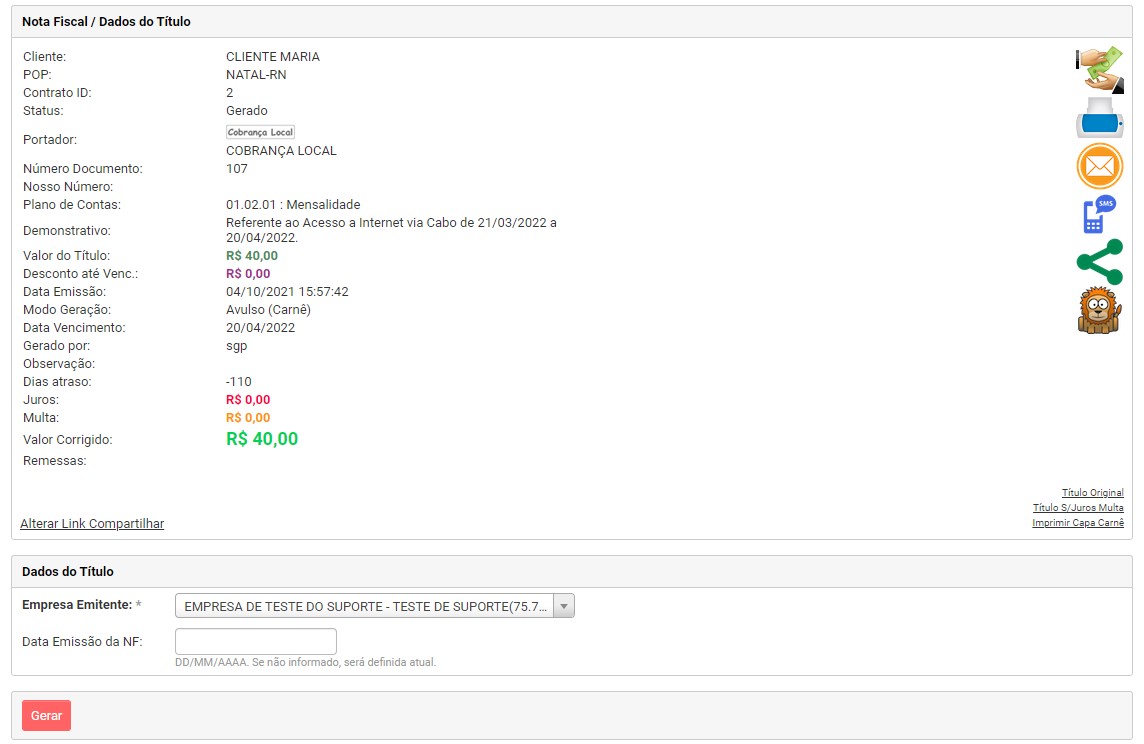Open the Título Original link
Image resolution: width=1144 pixels, height=744 pixels.
pos(1092,493)
